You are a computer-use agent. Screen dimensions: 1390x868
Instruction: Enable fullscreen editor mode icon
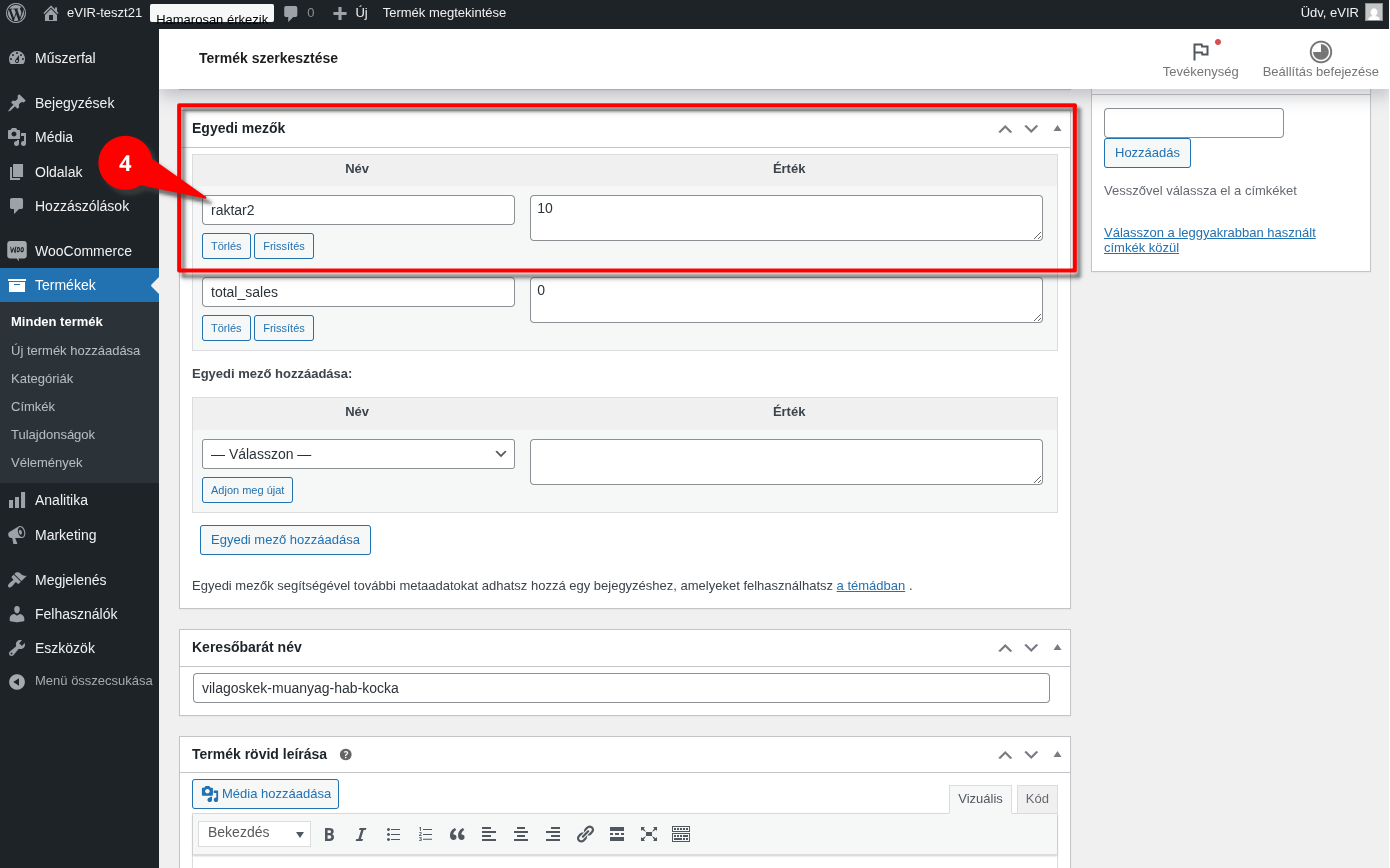click(649, 834)
